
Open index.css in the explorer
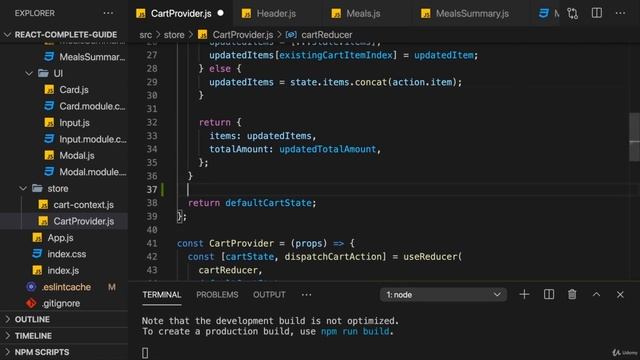[67, 254]
